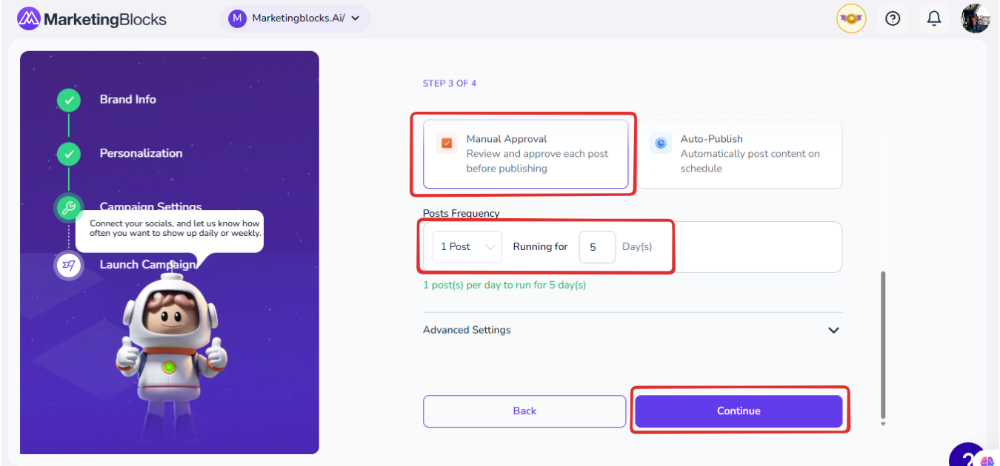
Task: Open the user profile avatar
Action: click(975, 19)
